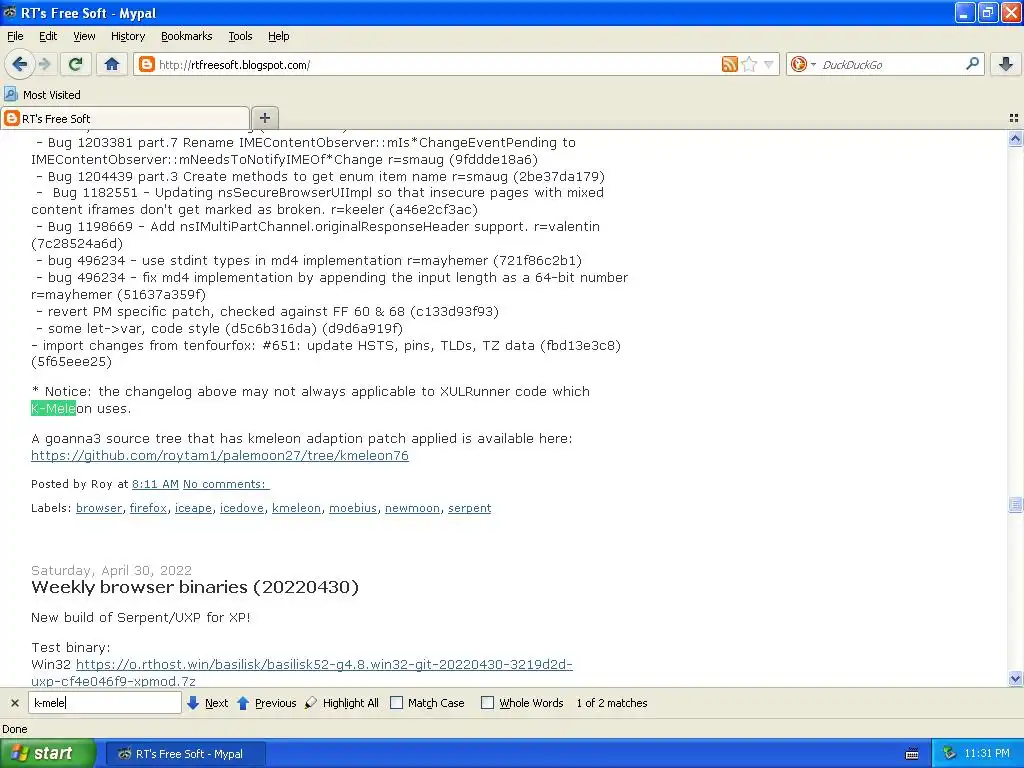Toggle Highlight All in find bar
1024x768 pixels.
coord(342,703)
